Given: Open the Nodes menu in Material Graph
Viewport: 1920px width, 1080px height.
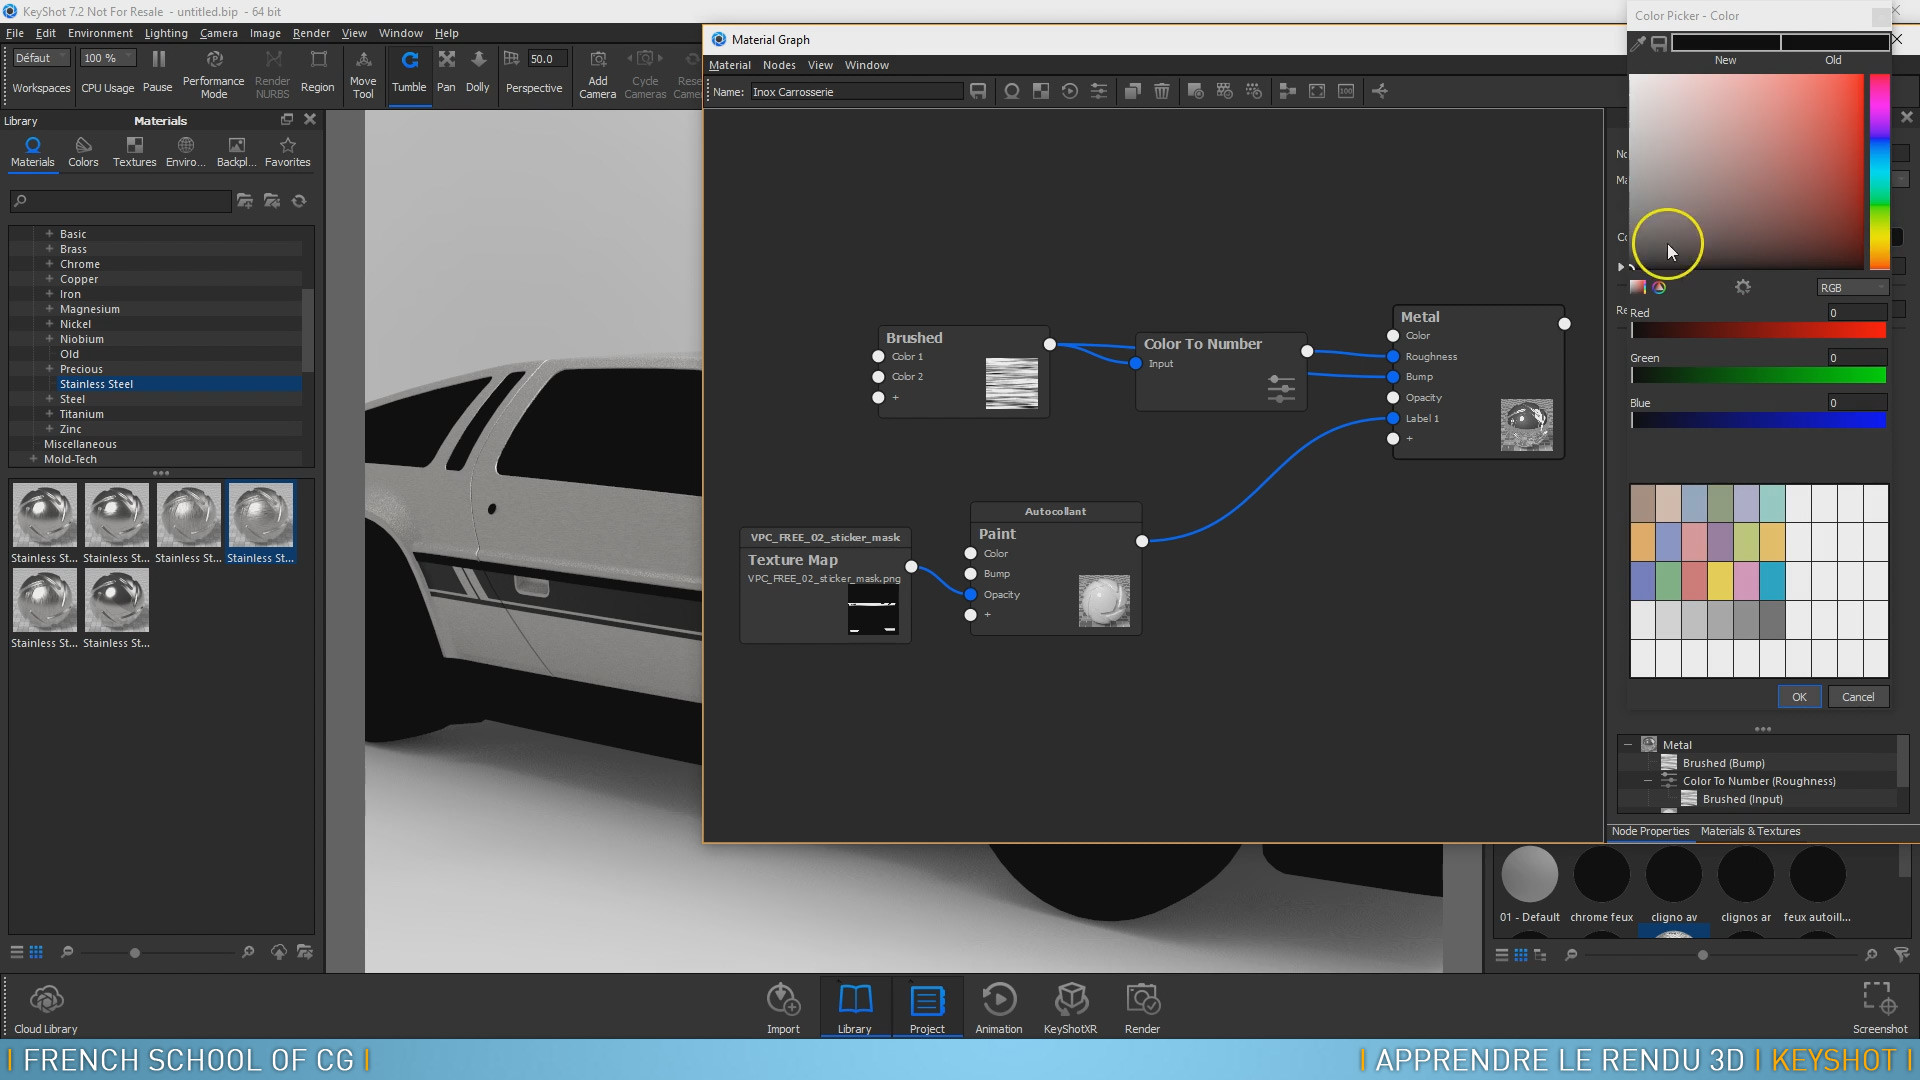Looking at the screenshot, I should coord(779,64).
